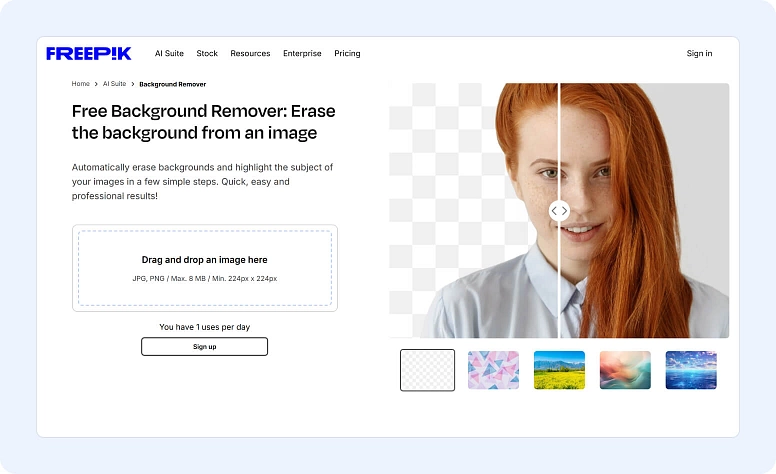Click the Sign in link
This screenshot has height=474, width=776.
(x=699, y=54)
